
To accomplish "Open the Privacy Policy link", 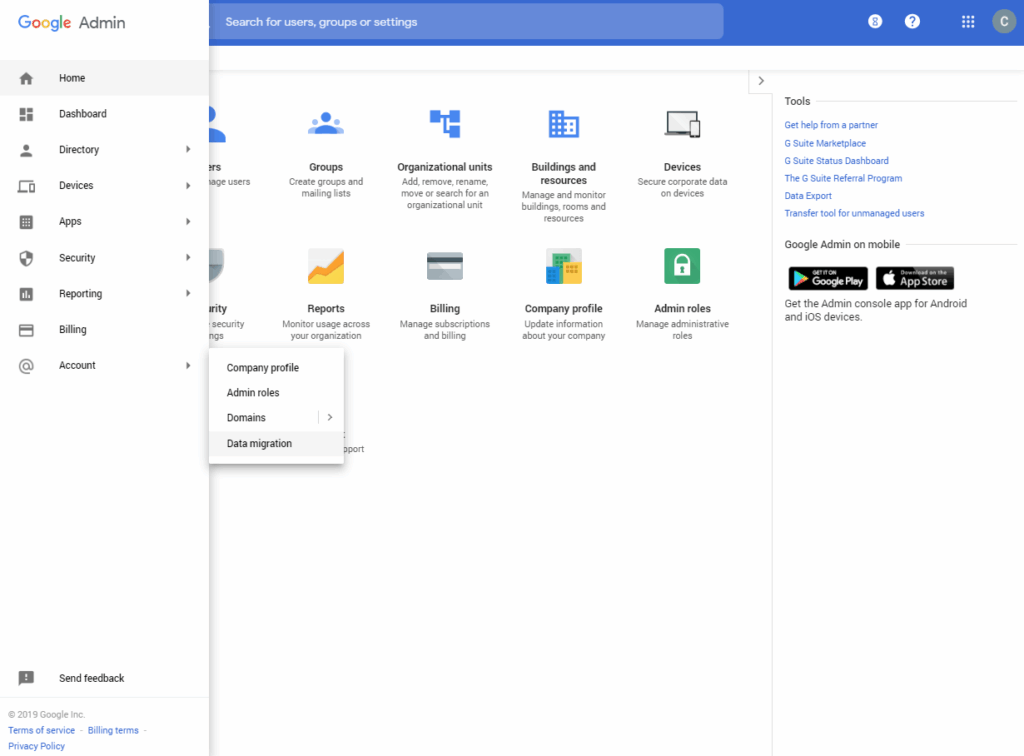I will click(x=37, y=746).
